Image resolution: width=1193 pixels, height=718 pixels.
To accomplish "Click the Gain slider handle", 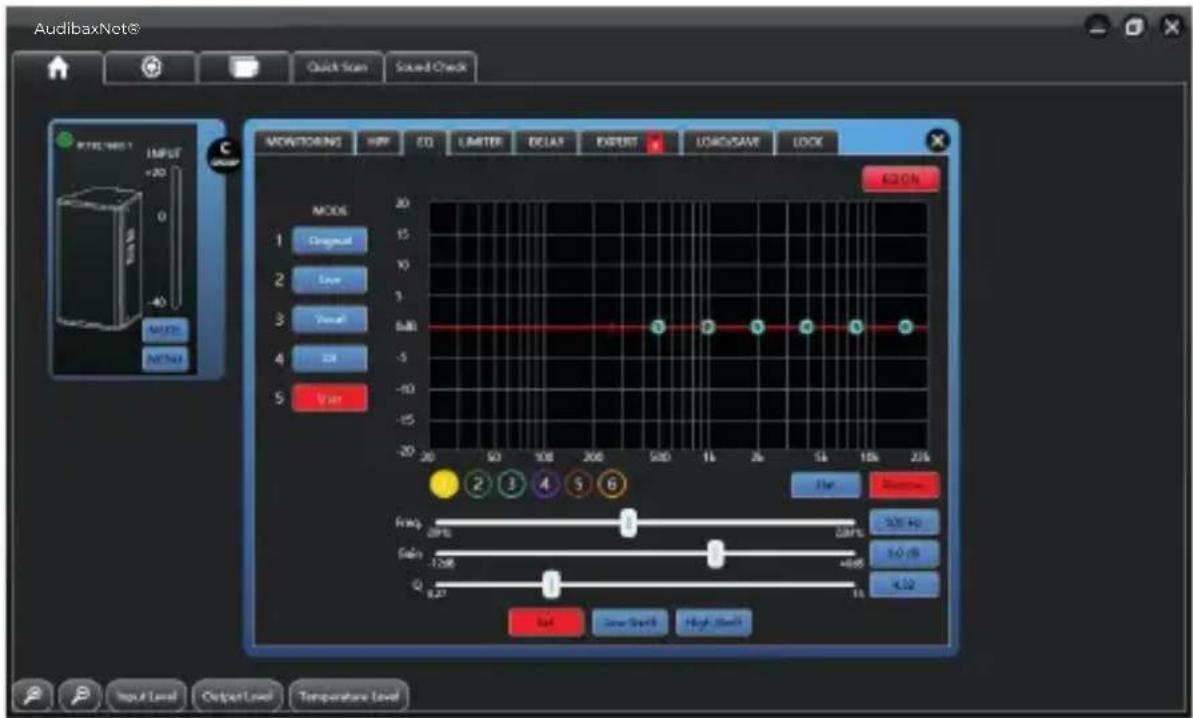I will pos(715,554).
